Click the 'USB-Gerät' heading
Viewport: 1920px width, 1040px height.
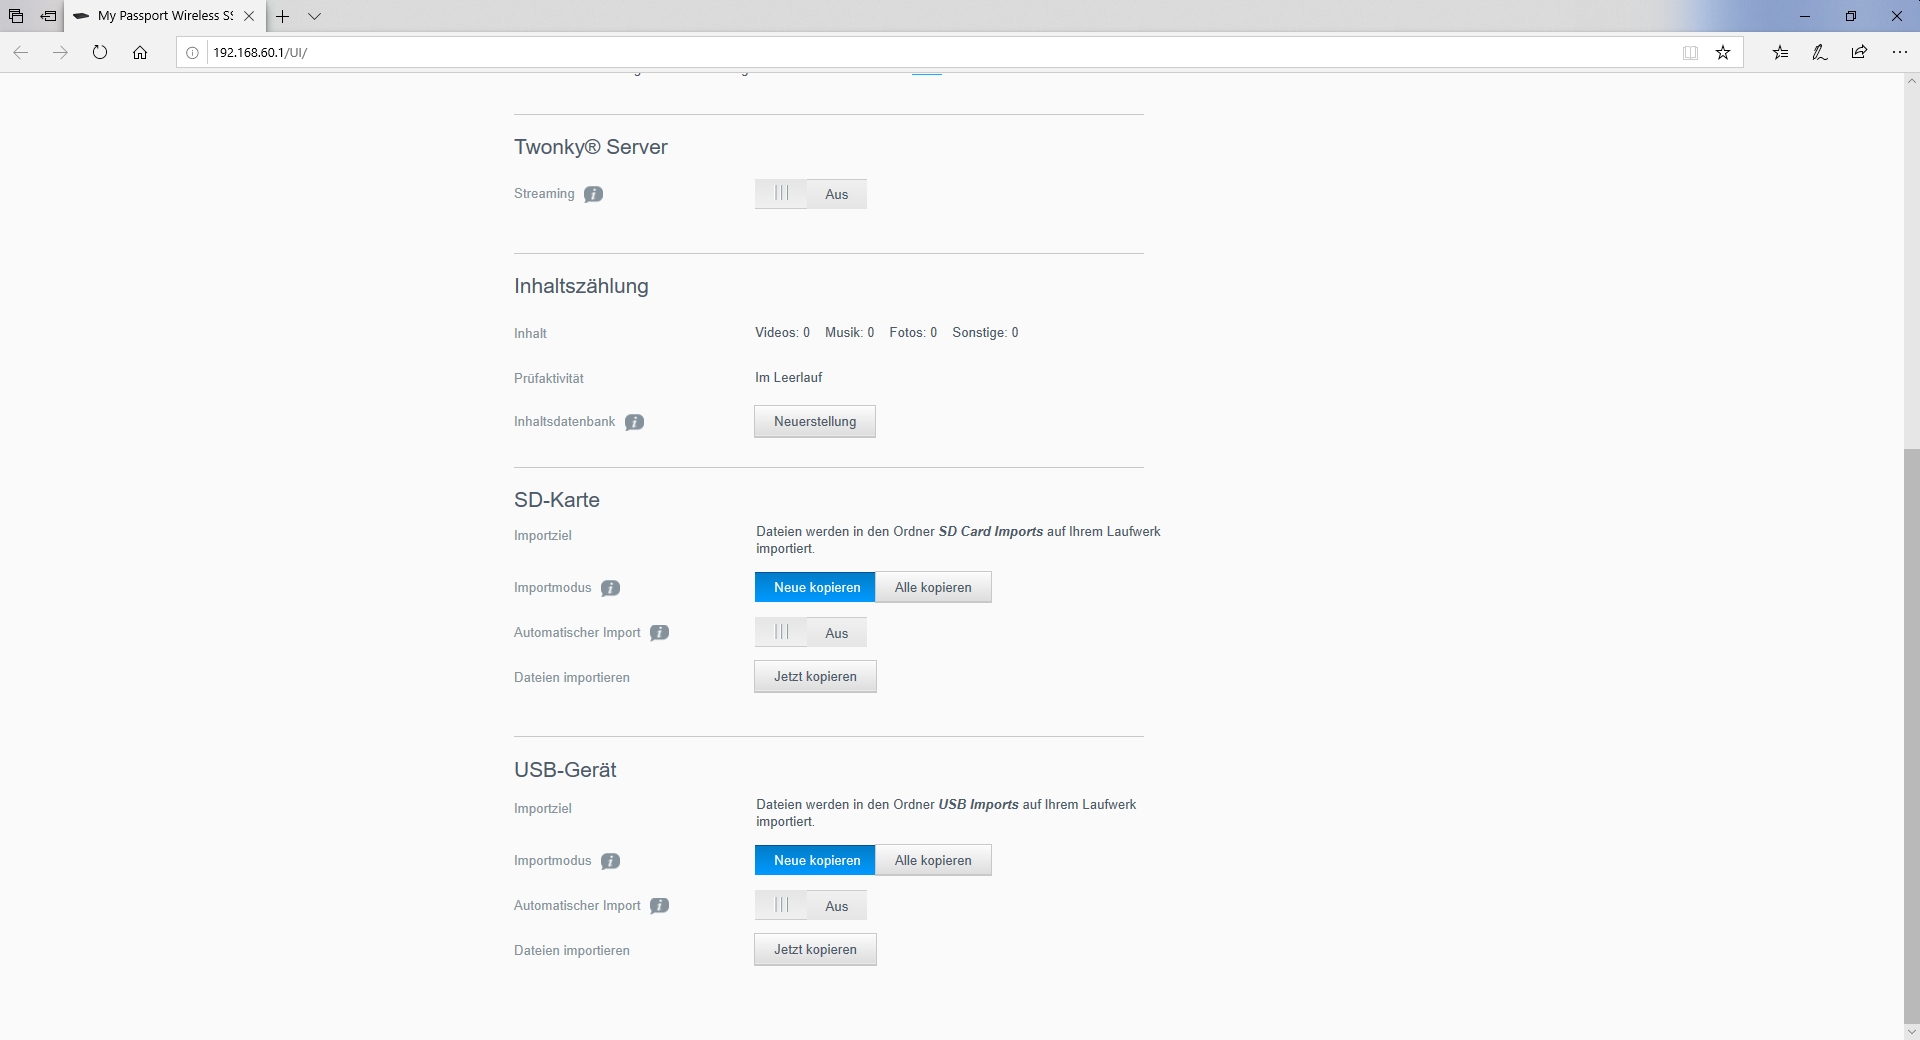point(565,770)
